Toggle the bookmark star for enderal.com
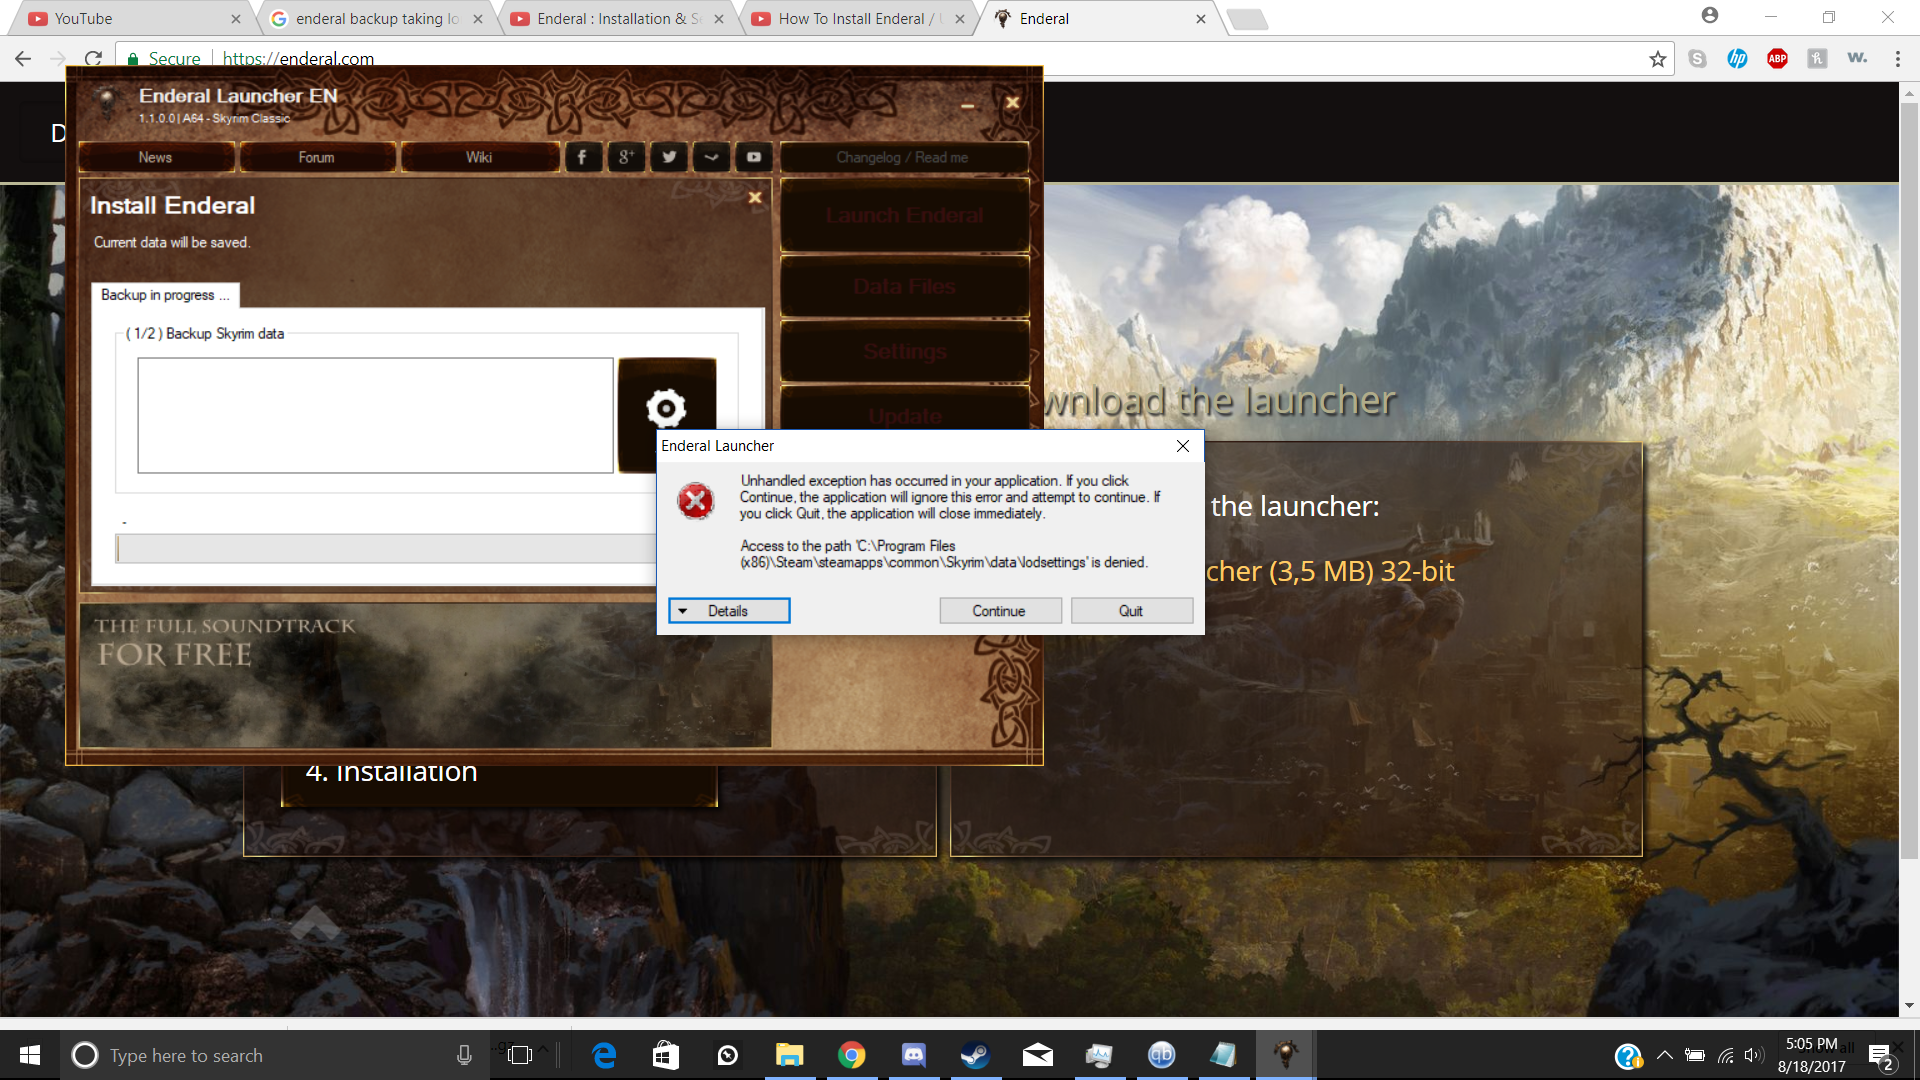Viewport: 1920px width, 1080px height. [x=1657, y=58]
